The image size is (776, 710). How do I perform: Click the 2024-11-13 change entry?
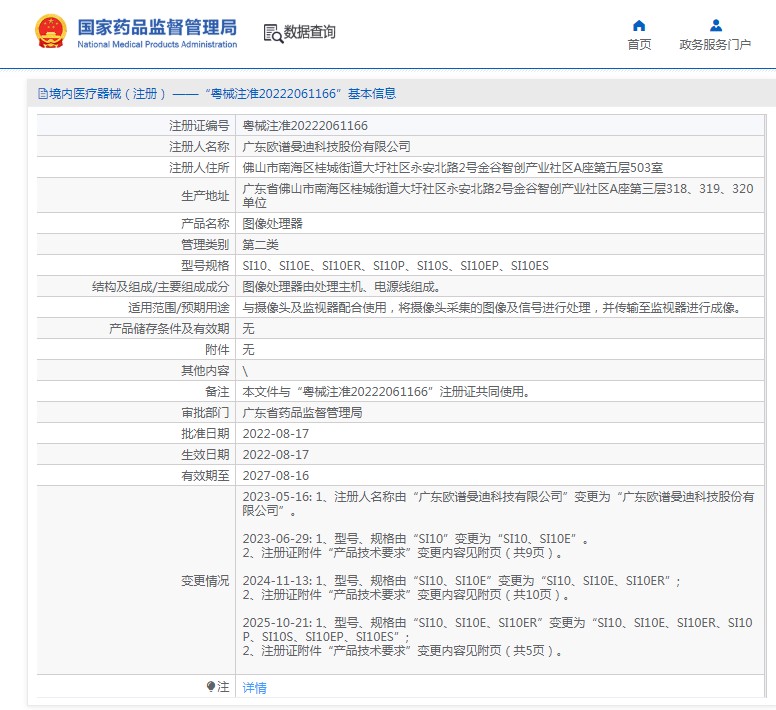point(461,587)
